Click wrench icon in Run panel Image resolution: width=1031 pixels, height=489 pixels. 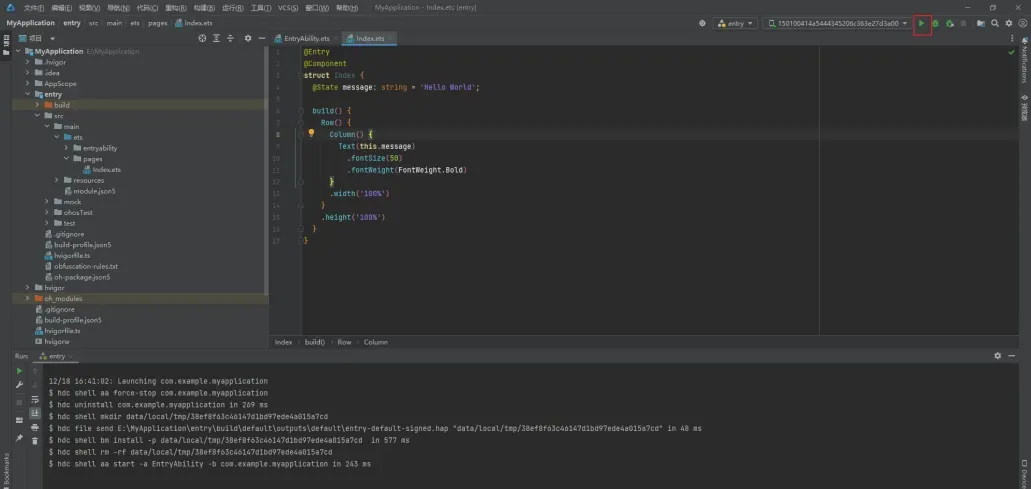pos(19,384)
